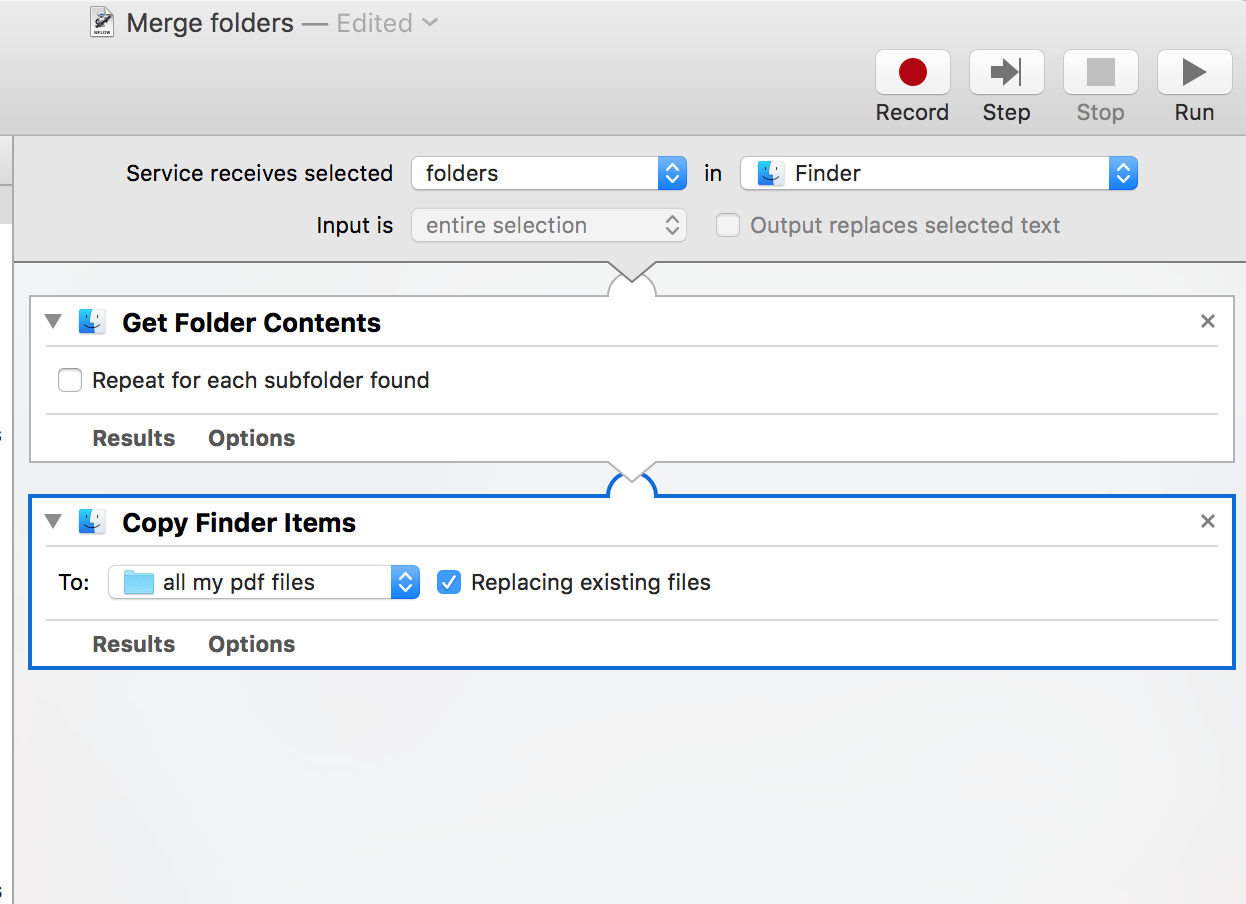Uncheck Replacing existing files

pyautogui.click(x=448, y=581)
